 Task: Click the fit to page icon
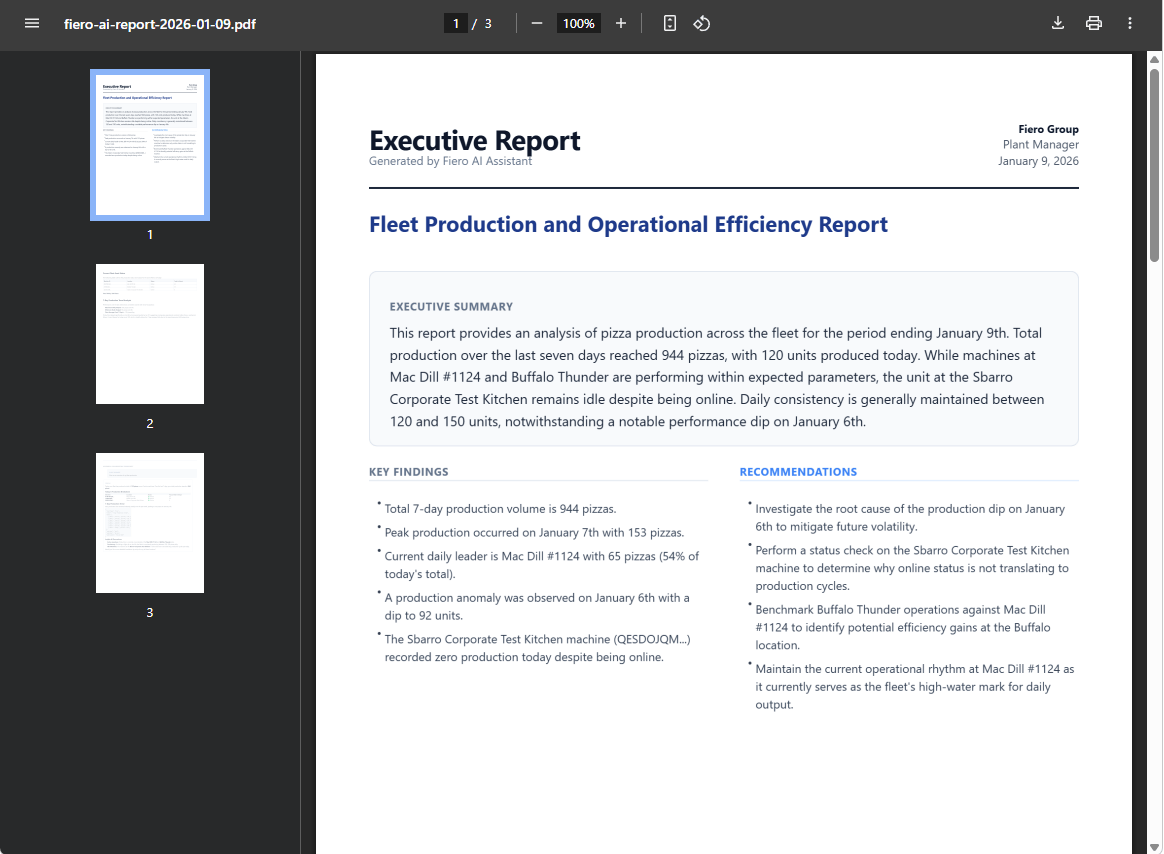coord(670,23)
